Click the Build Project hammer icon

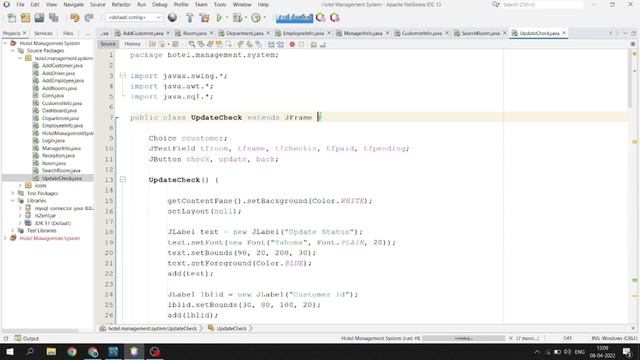(x=189, y=18)
